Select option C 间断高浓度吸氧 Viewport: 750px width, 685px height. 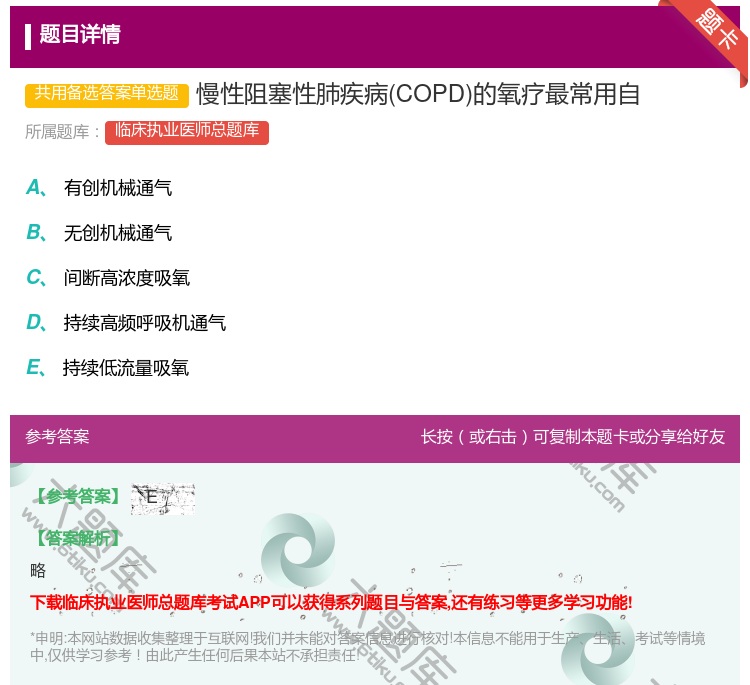click(108, 278)
